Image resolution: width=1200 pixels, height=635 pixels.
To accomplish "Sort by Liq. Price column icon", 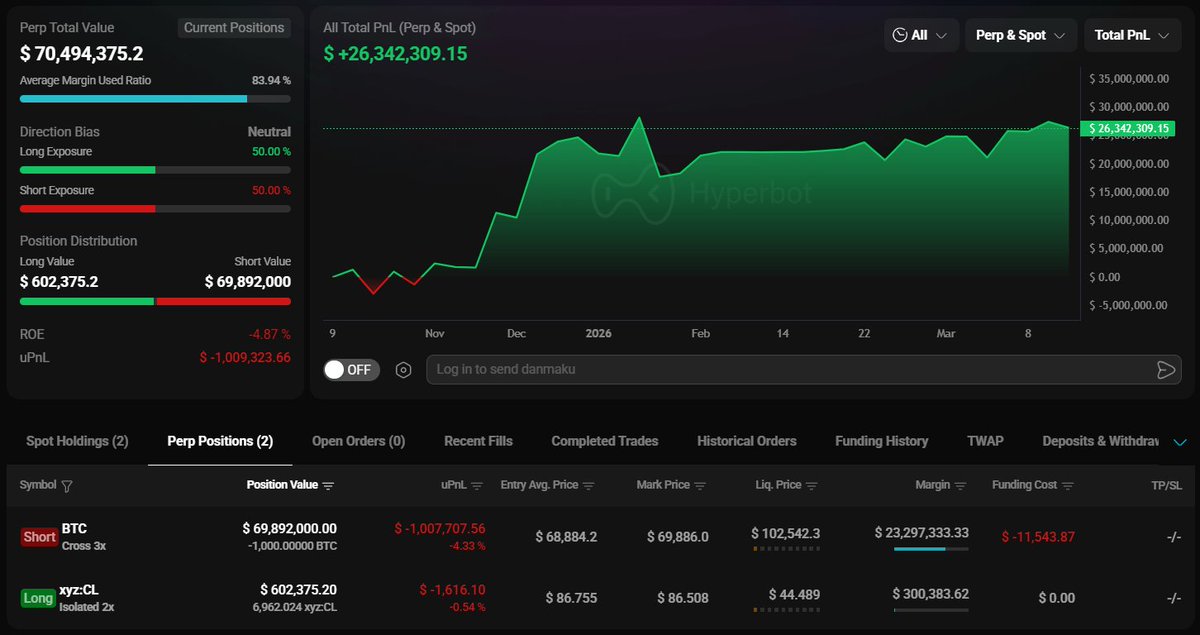I will pyautogui.click(x=812, y=486).
